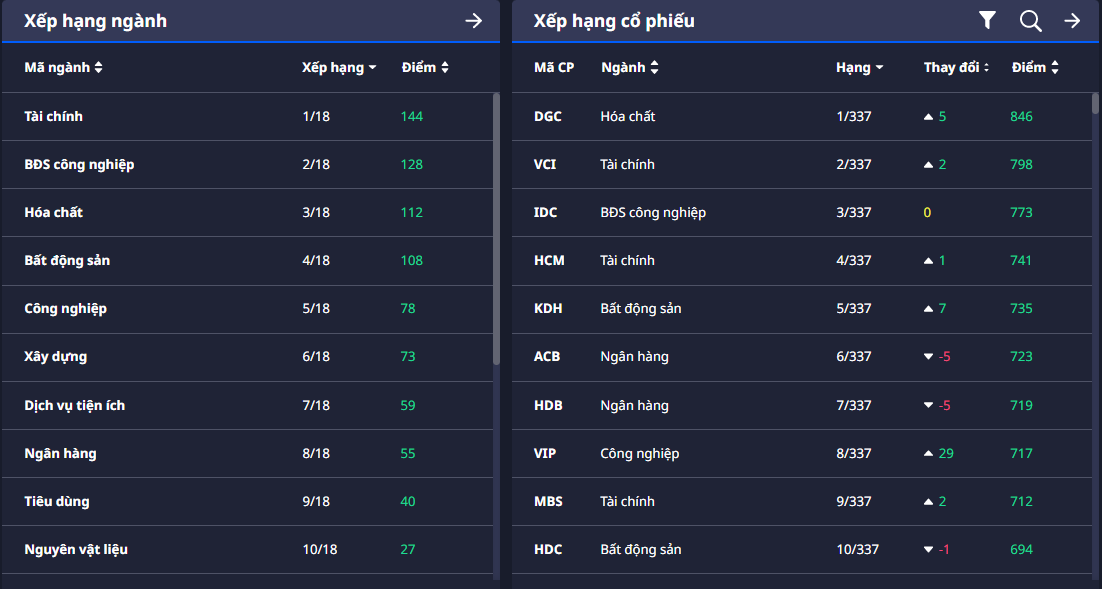This screenshot has width=1102, height=589.
Task: Sort industries by Xếp hạng dropdown arrow
Action: (x=372, y=68)
